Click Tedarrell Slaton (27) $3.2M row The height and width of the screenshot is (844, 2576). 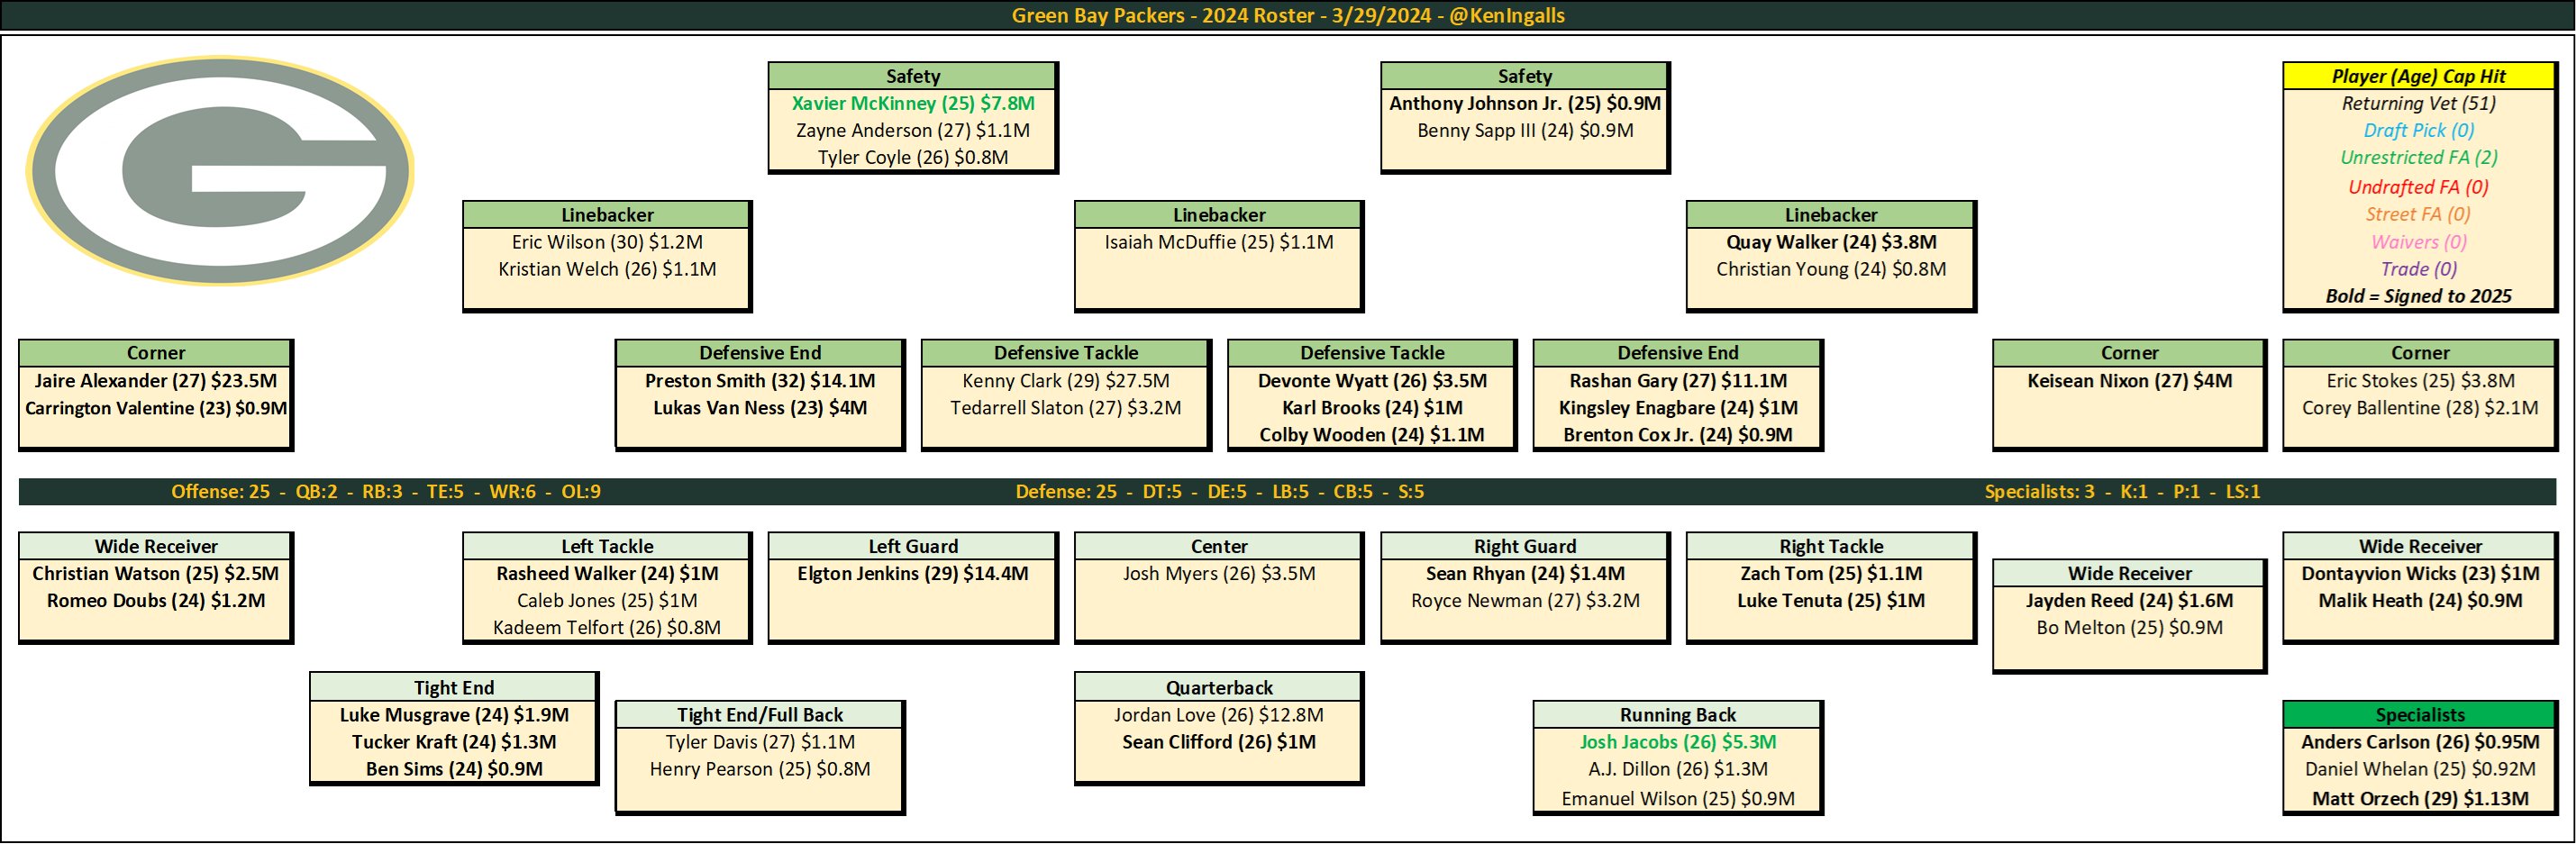click(x=1066, y=408)
